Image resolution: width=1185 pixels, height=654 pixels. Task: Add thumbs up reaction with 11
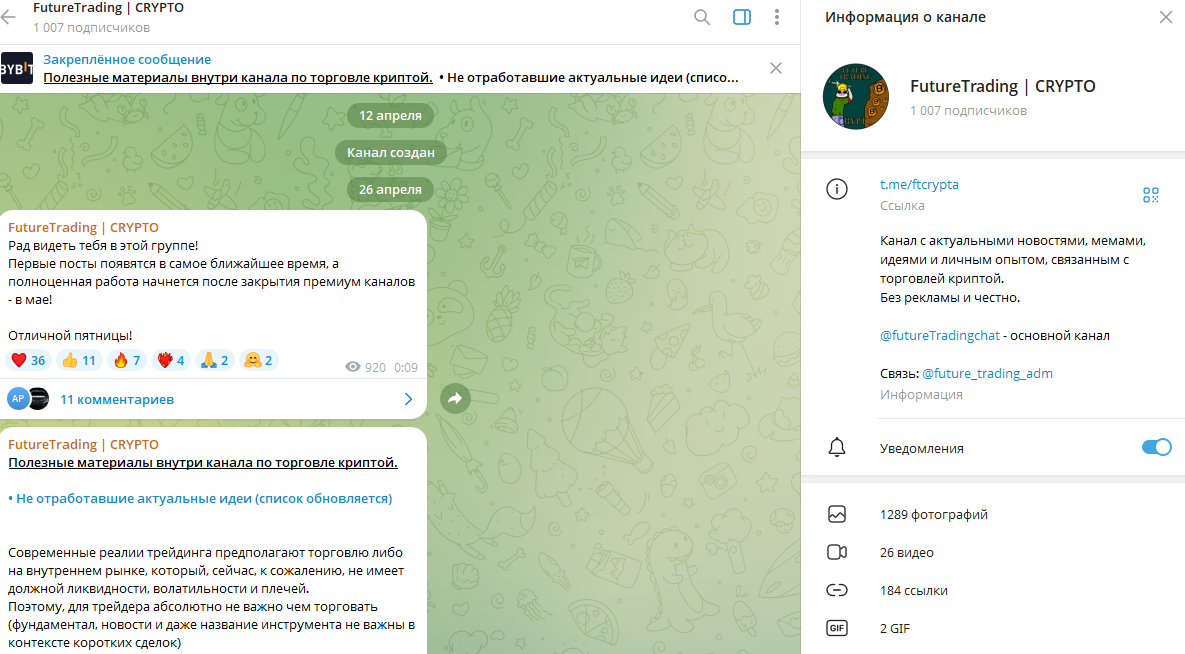(79, 361)
